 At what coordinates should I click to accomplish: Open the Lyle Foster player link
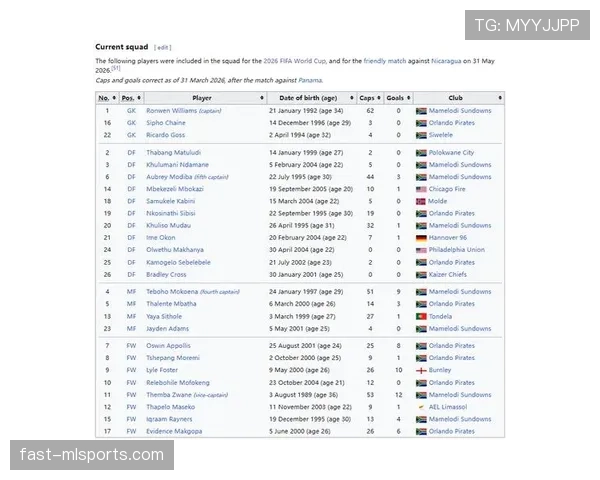click(x=162, y=370)
